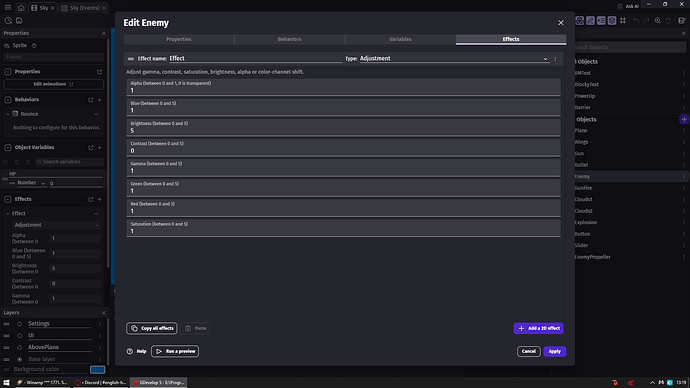Click the Sprite help icon
The height and width of the screenshot is (388, 690).
pos(34,46)
